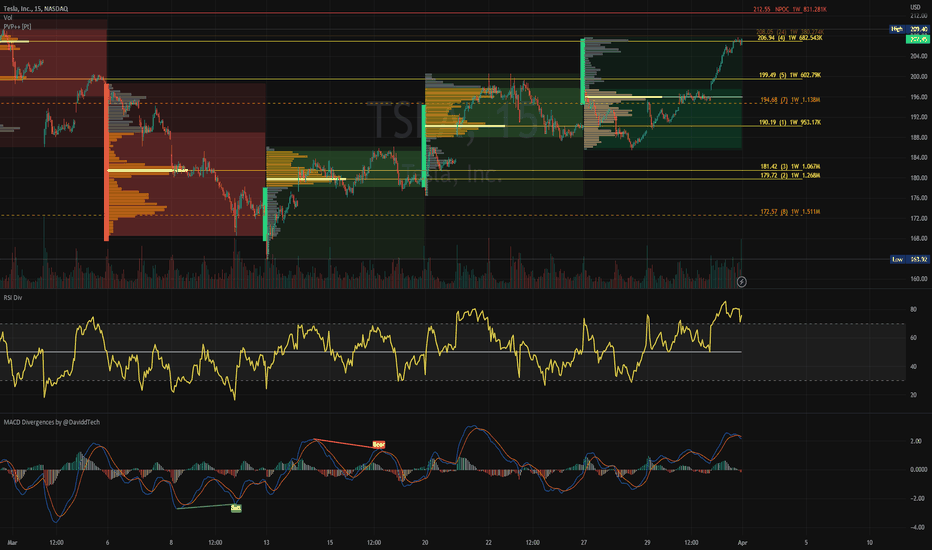Click 80 on the RSI scale
This screenshot has height=550, width=932.
click(x=913, y=310)
